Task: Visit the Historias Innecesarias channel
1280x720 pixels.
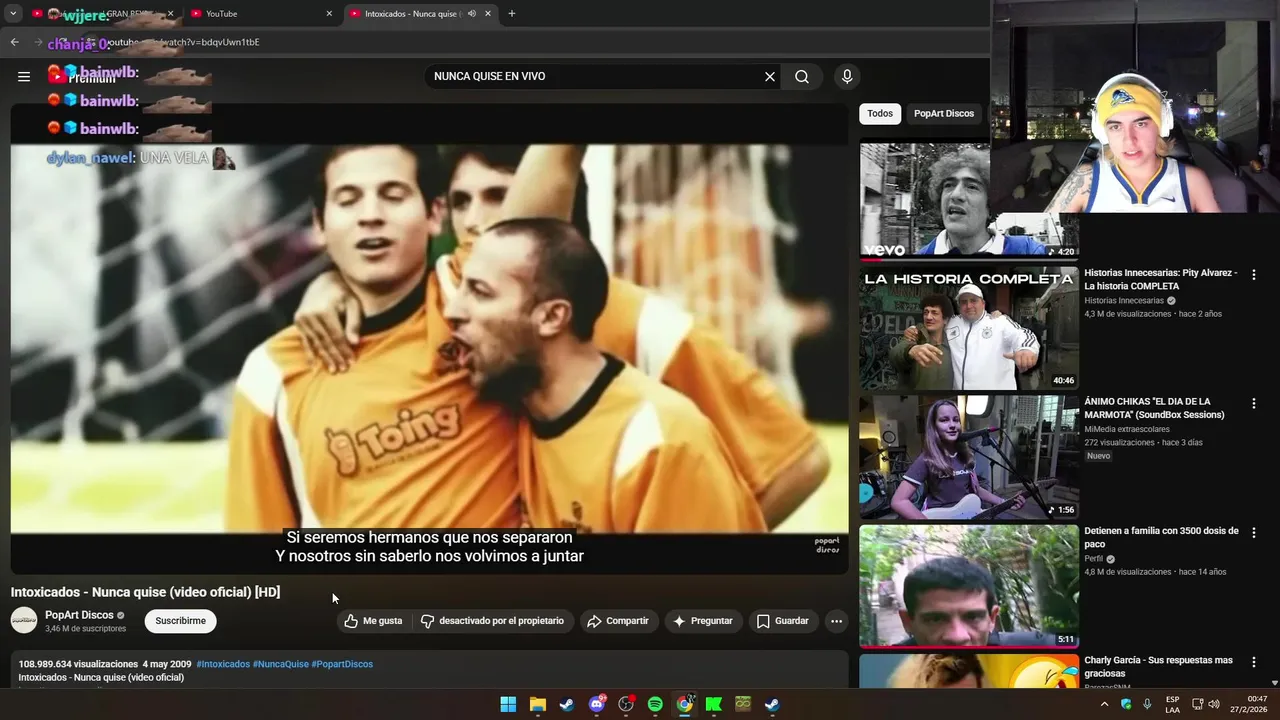Action: click(x=1124, y=300)
